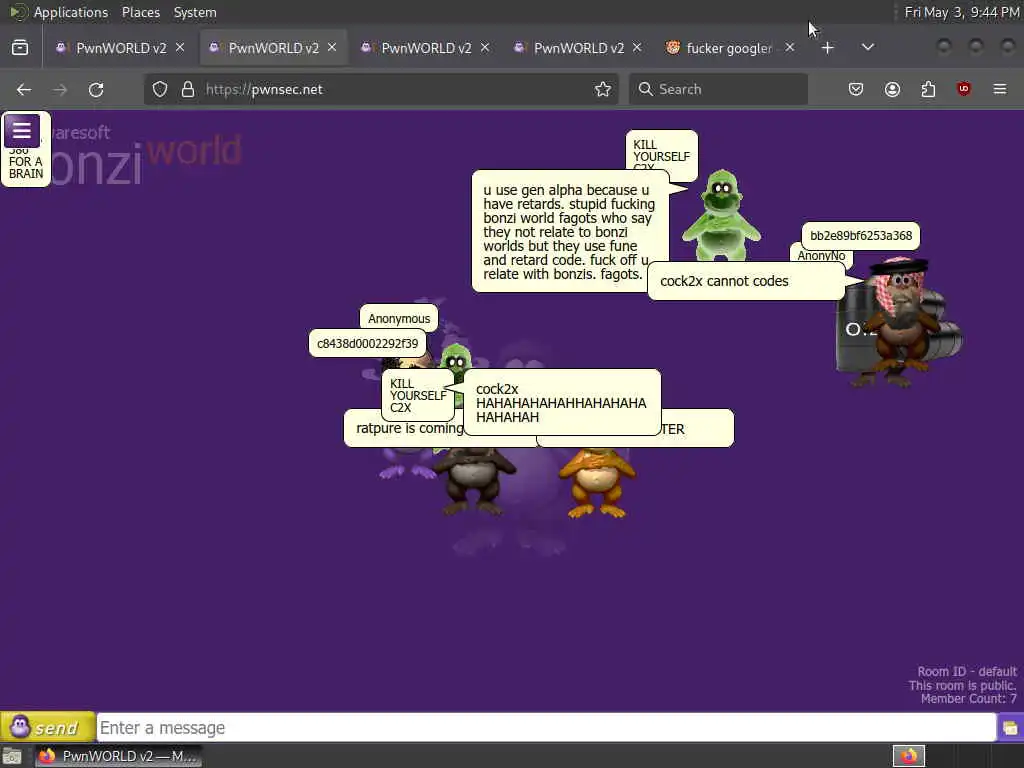Bookmark this page with the star icon
The height and width of the screenshot is (768, 1024).
click(x=603, y=89)
